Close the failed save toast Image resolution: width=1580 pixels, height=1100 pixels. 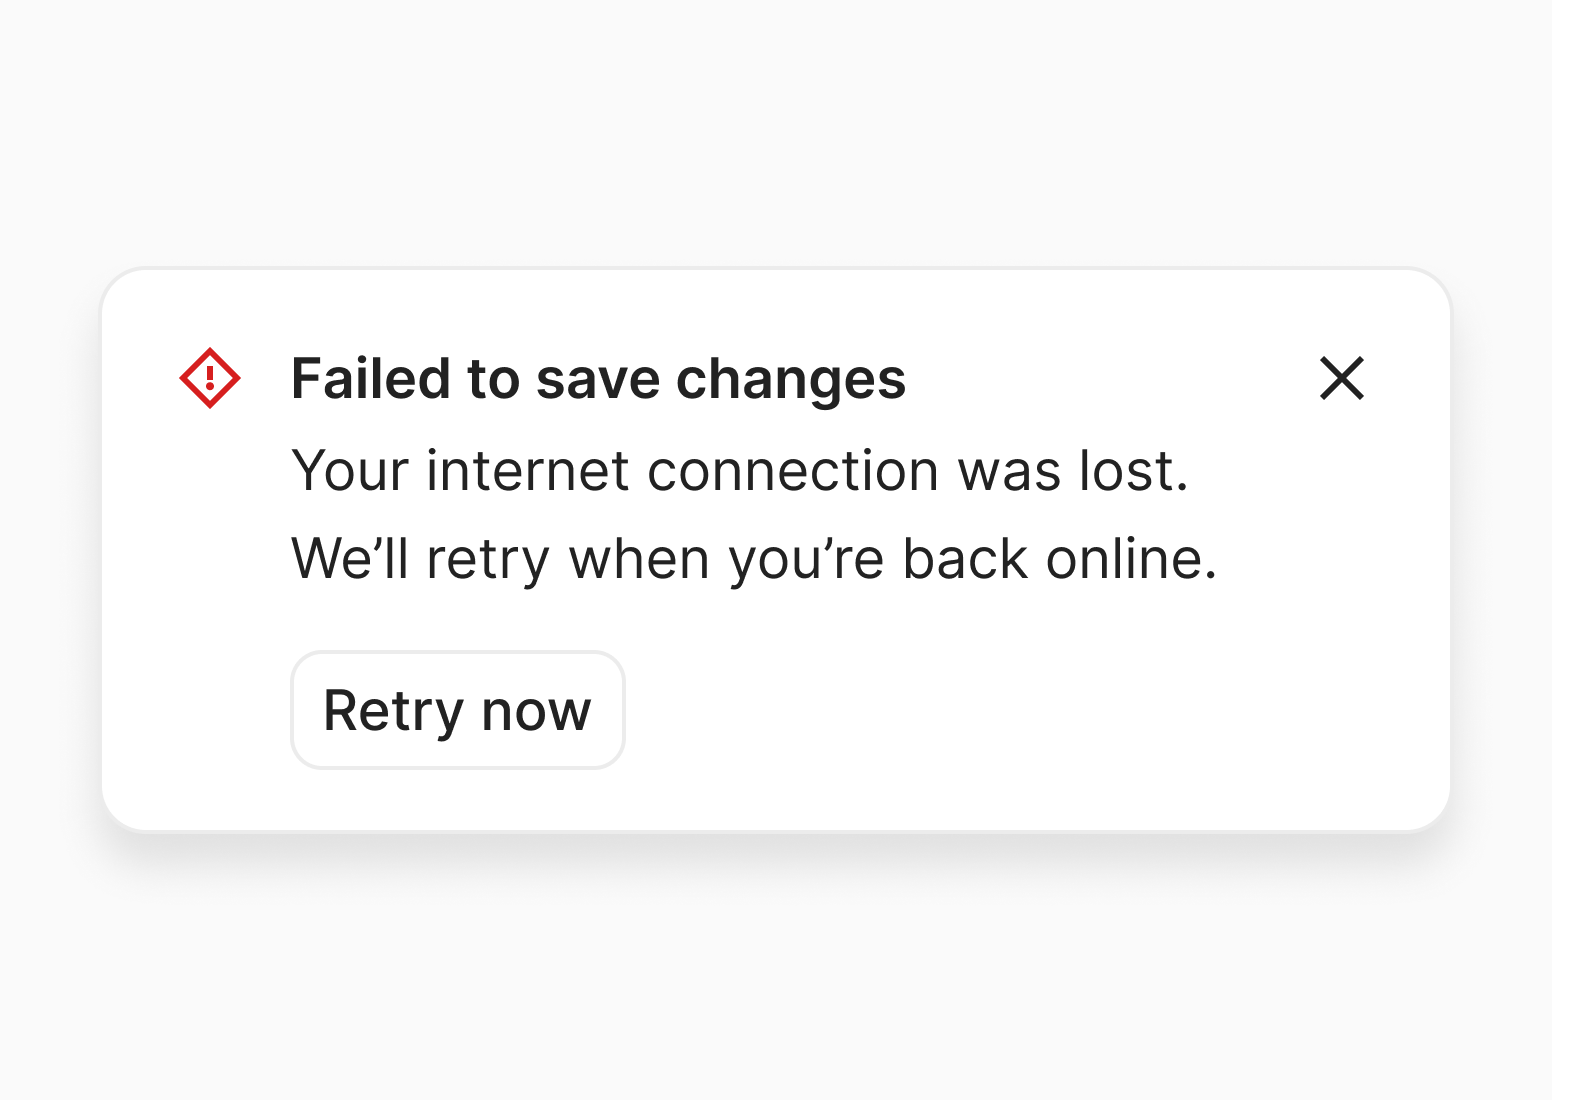[x=1341, y=378]
